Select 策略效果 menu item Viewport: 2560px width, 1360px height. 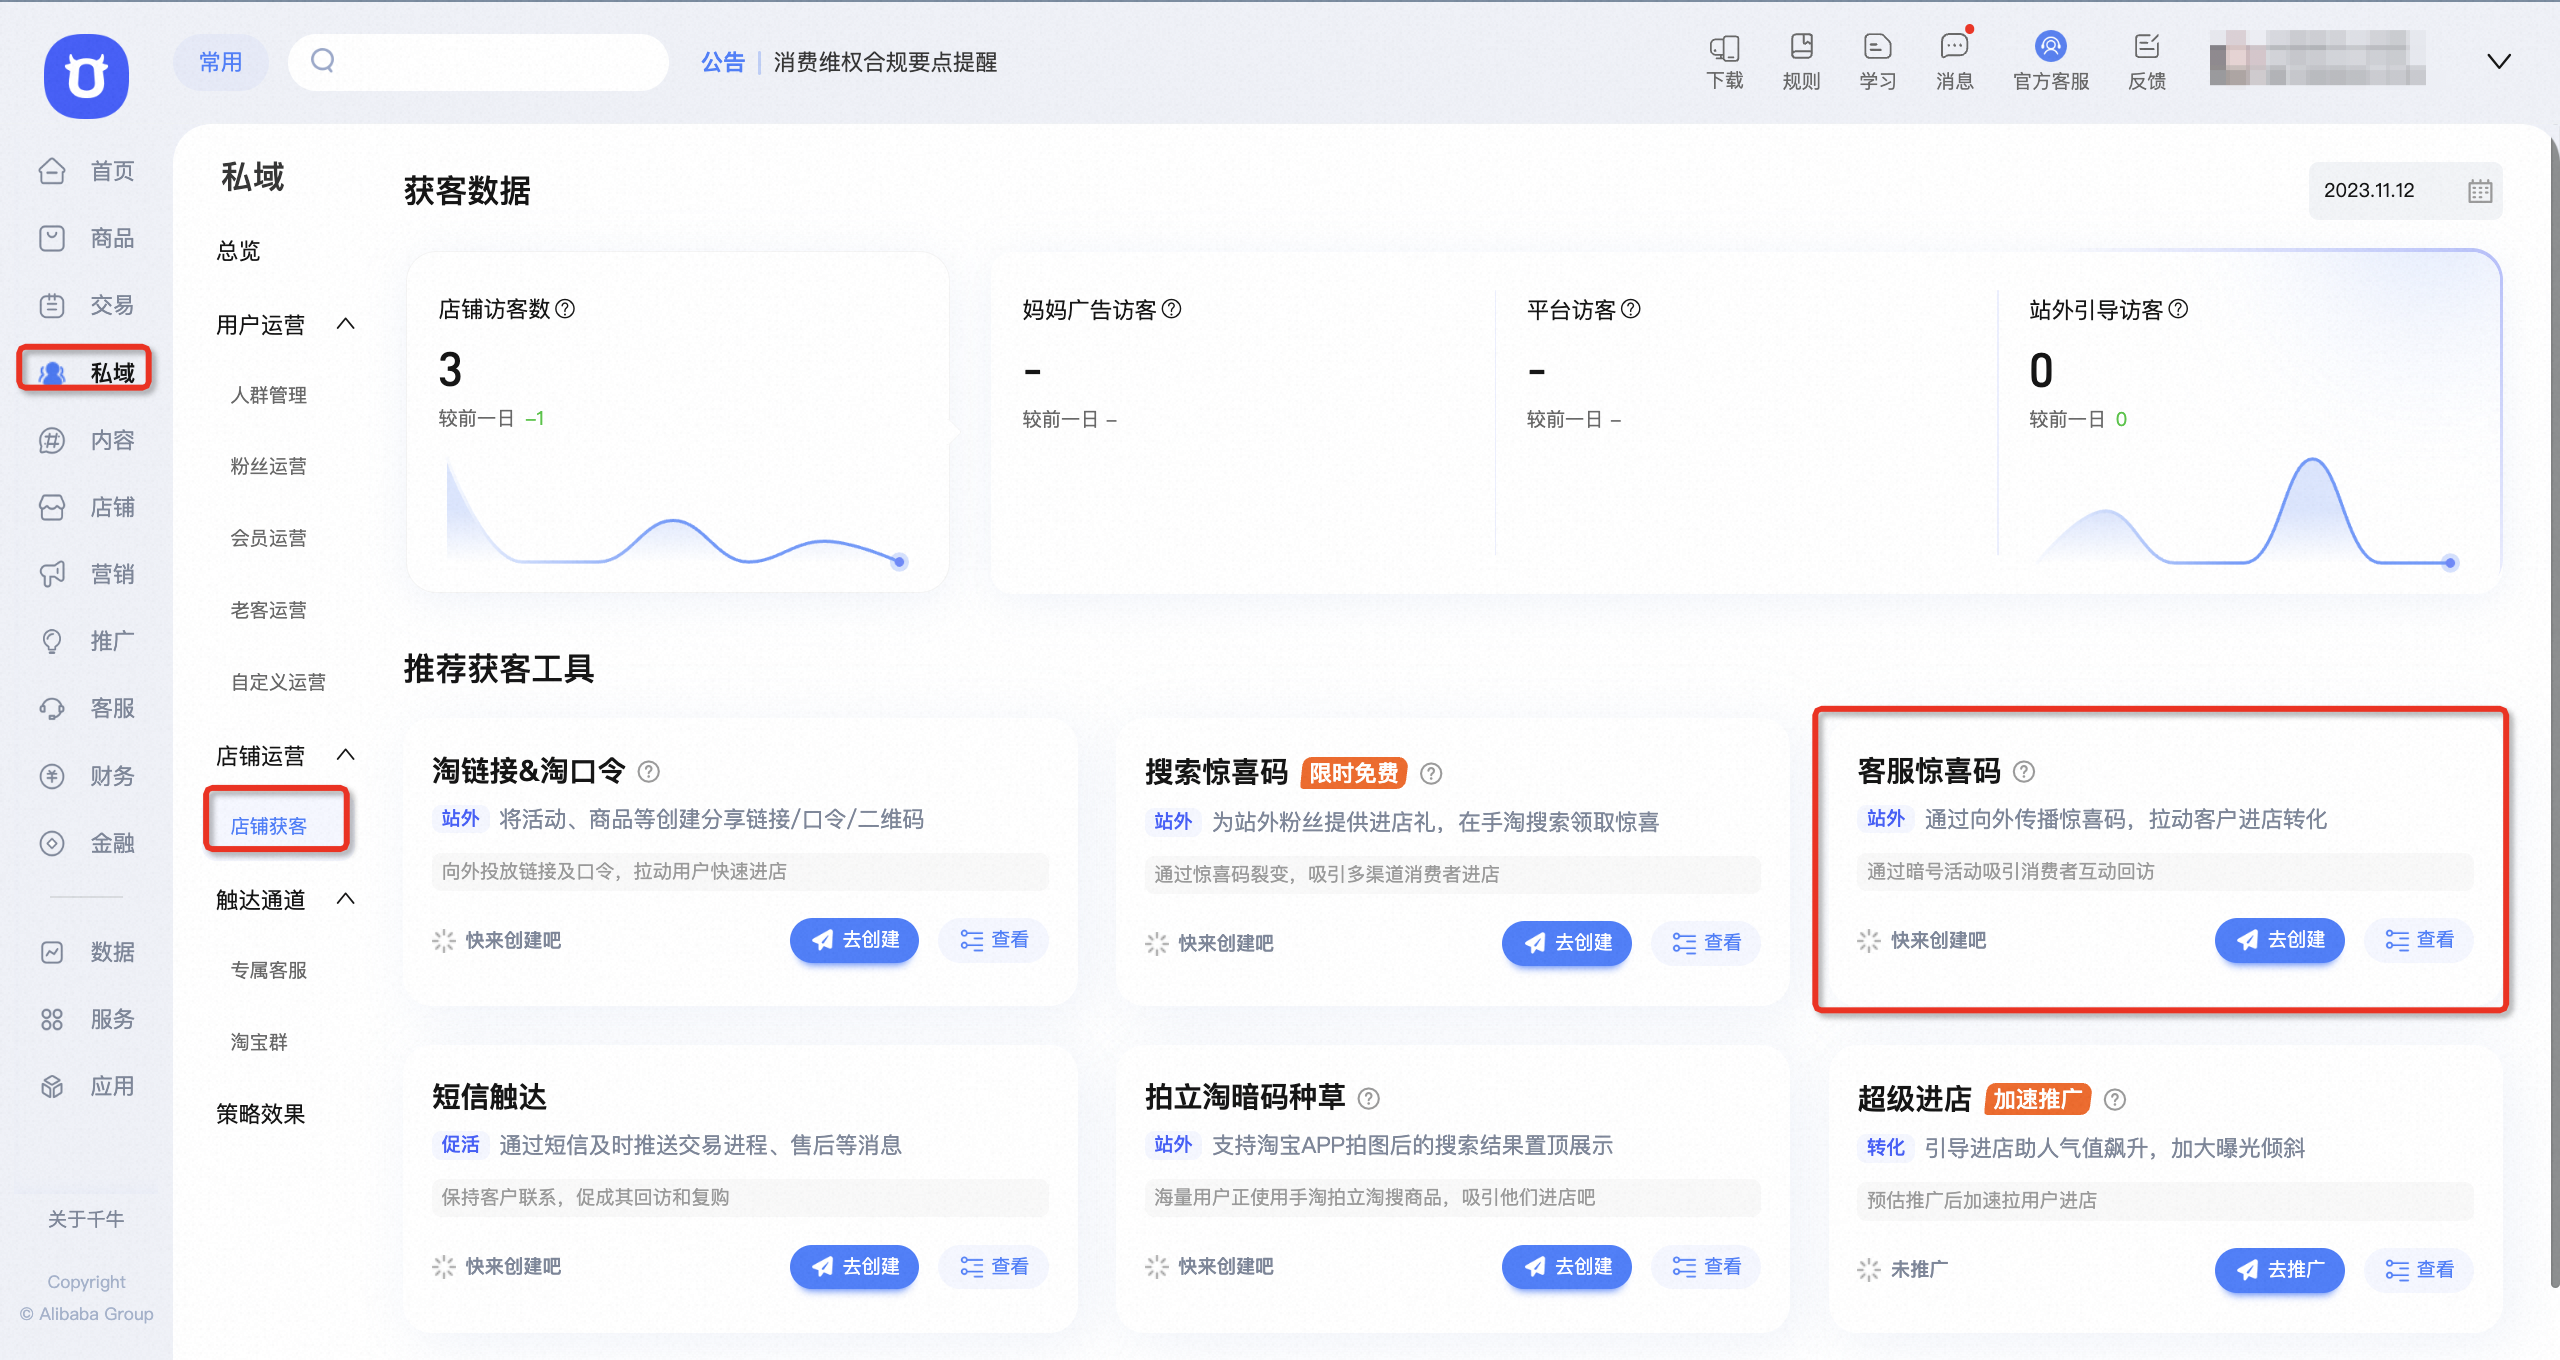[260, 1114]
